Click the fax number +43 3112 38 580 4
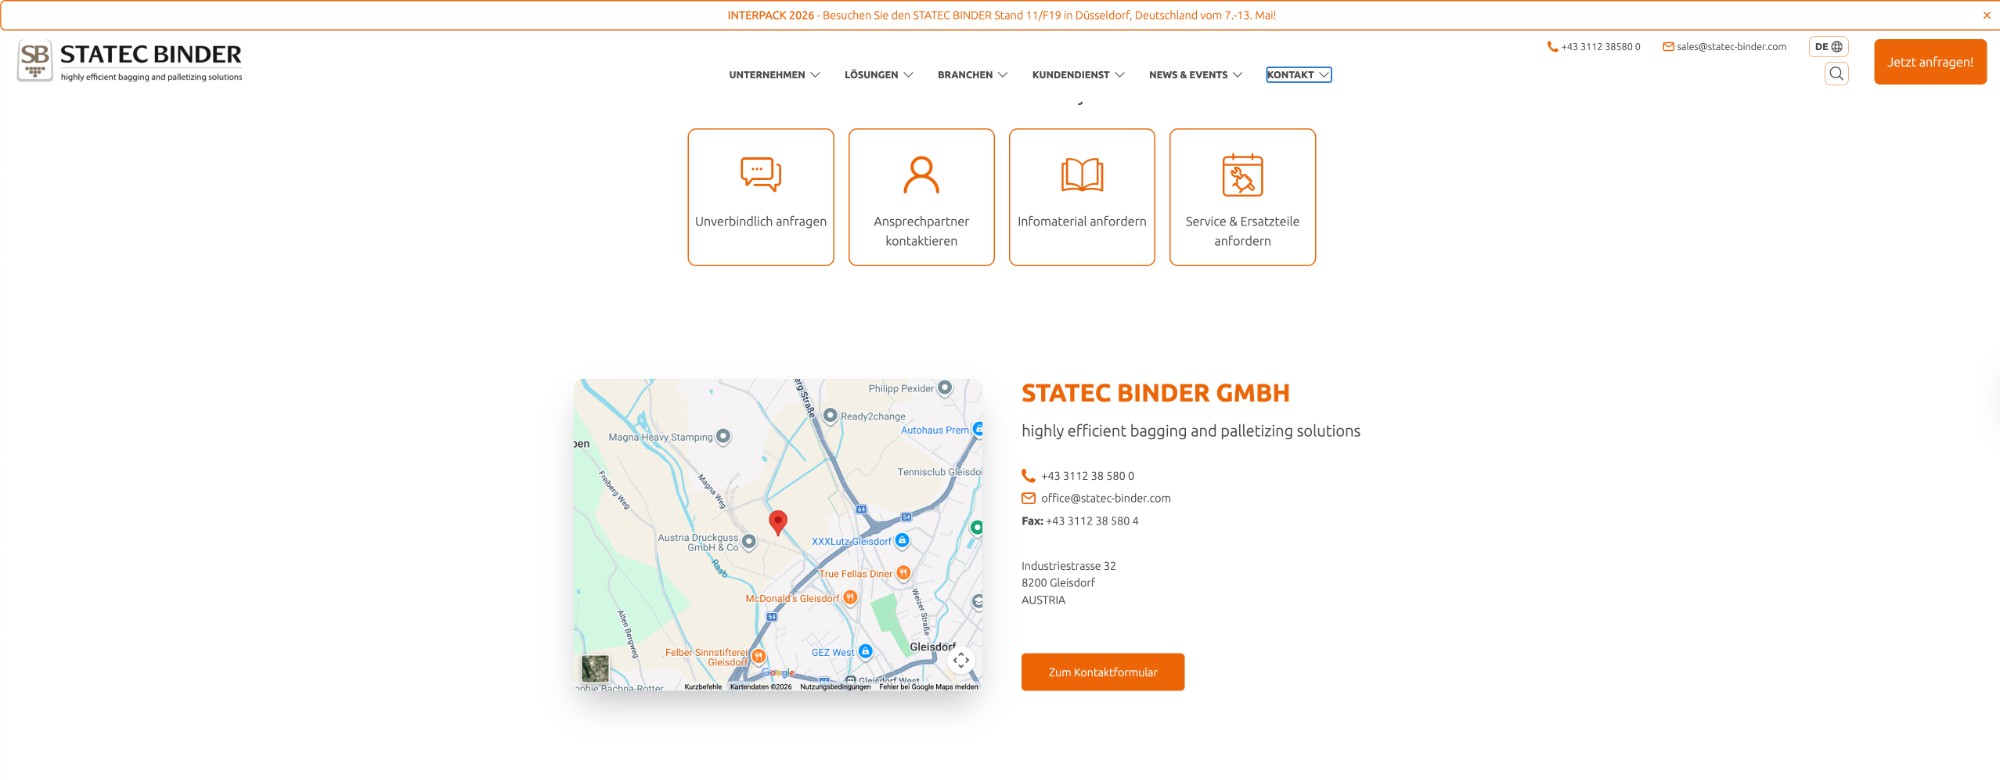The height and width of the screenshot is (780, 2000). [x=1092, y=521]
